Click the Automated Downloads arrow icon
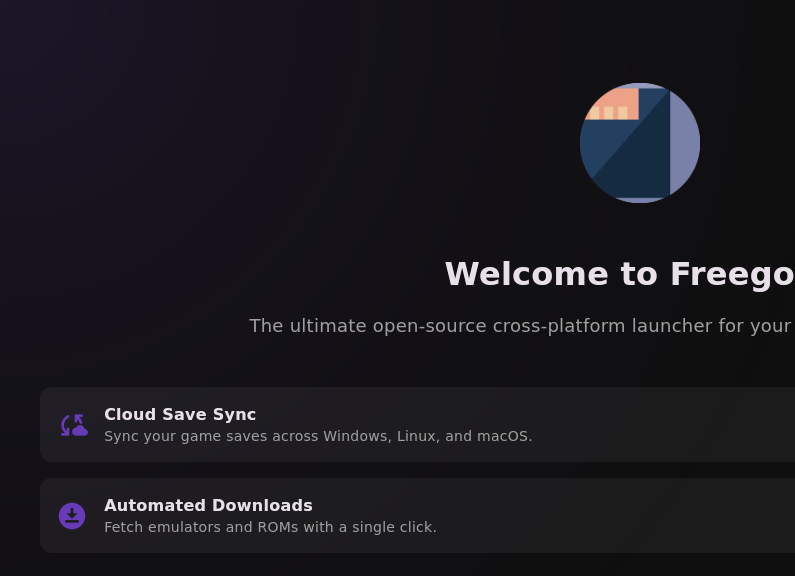Viewport: 795px width, 576px height. pyautogui.click(x=72, y=516)
